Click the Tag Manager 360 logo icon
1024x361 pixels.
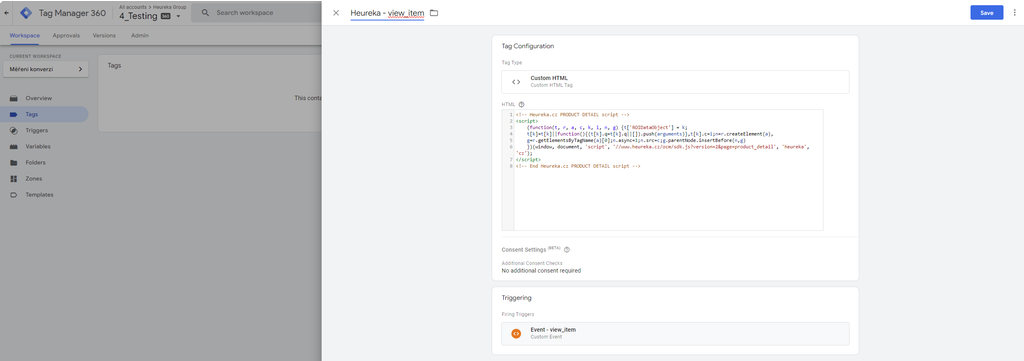click(x=26, y=12)
